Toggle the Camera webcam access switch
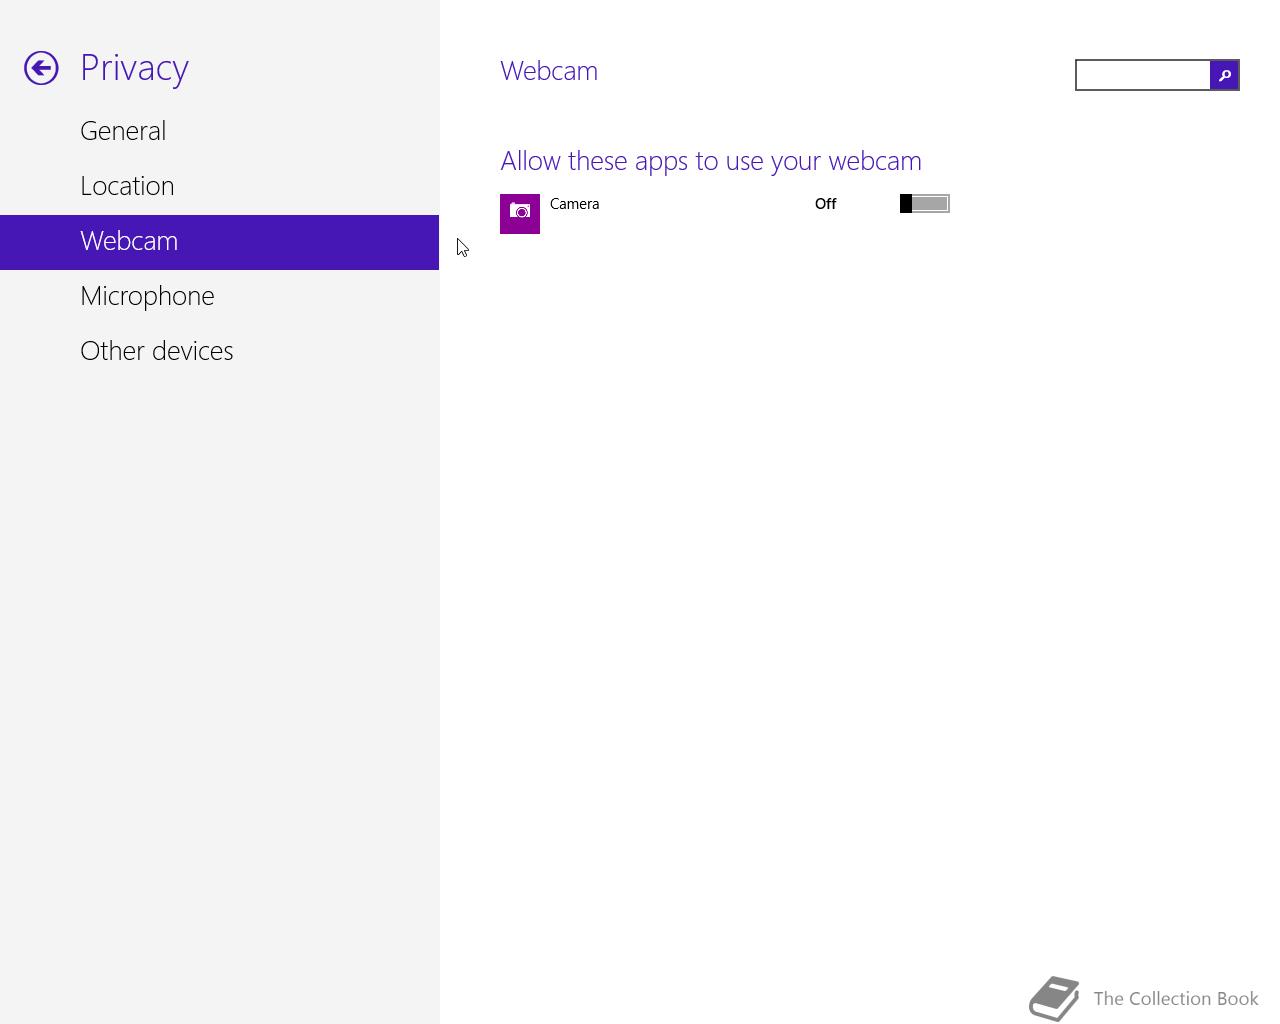1280x1024 pixels. (925, 204)
